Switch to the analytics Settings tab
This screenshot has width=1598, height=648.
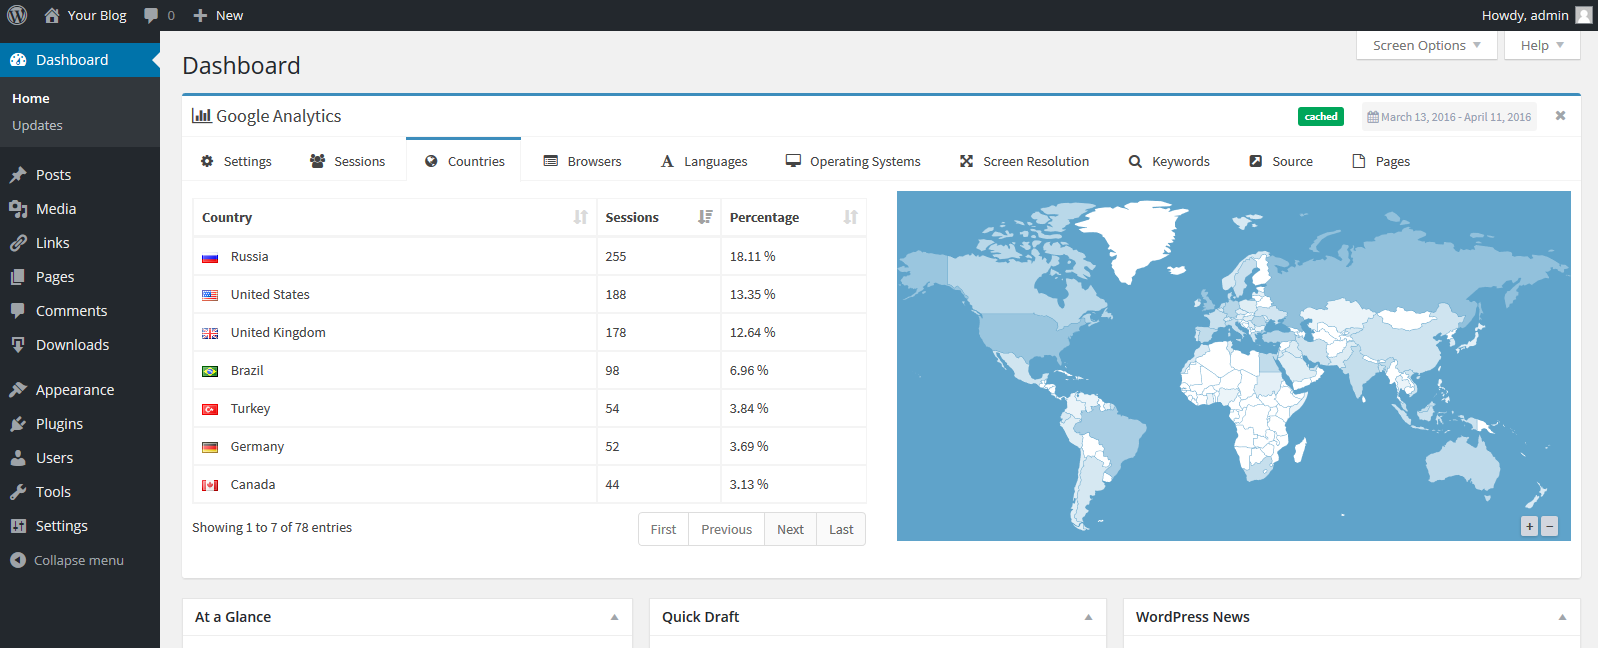[x=236, y=161]
